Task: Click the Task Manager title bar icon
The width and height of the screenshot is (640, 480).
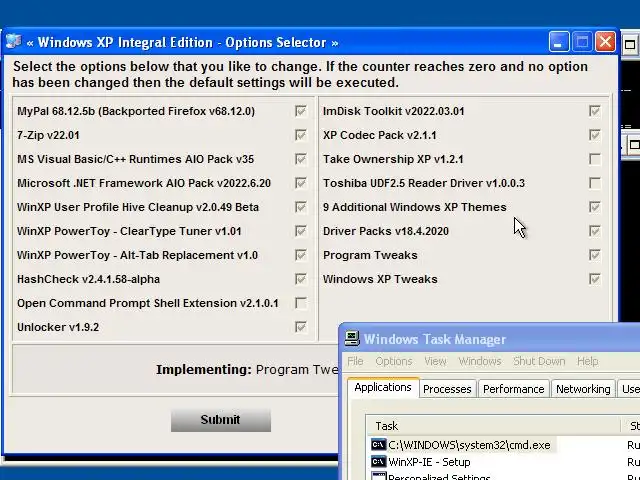Action: 352,338
